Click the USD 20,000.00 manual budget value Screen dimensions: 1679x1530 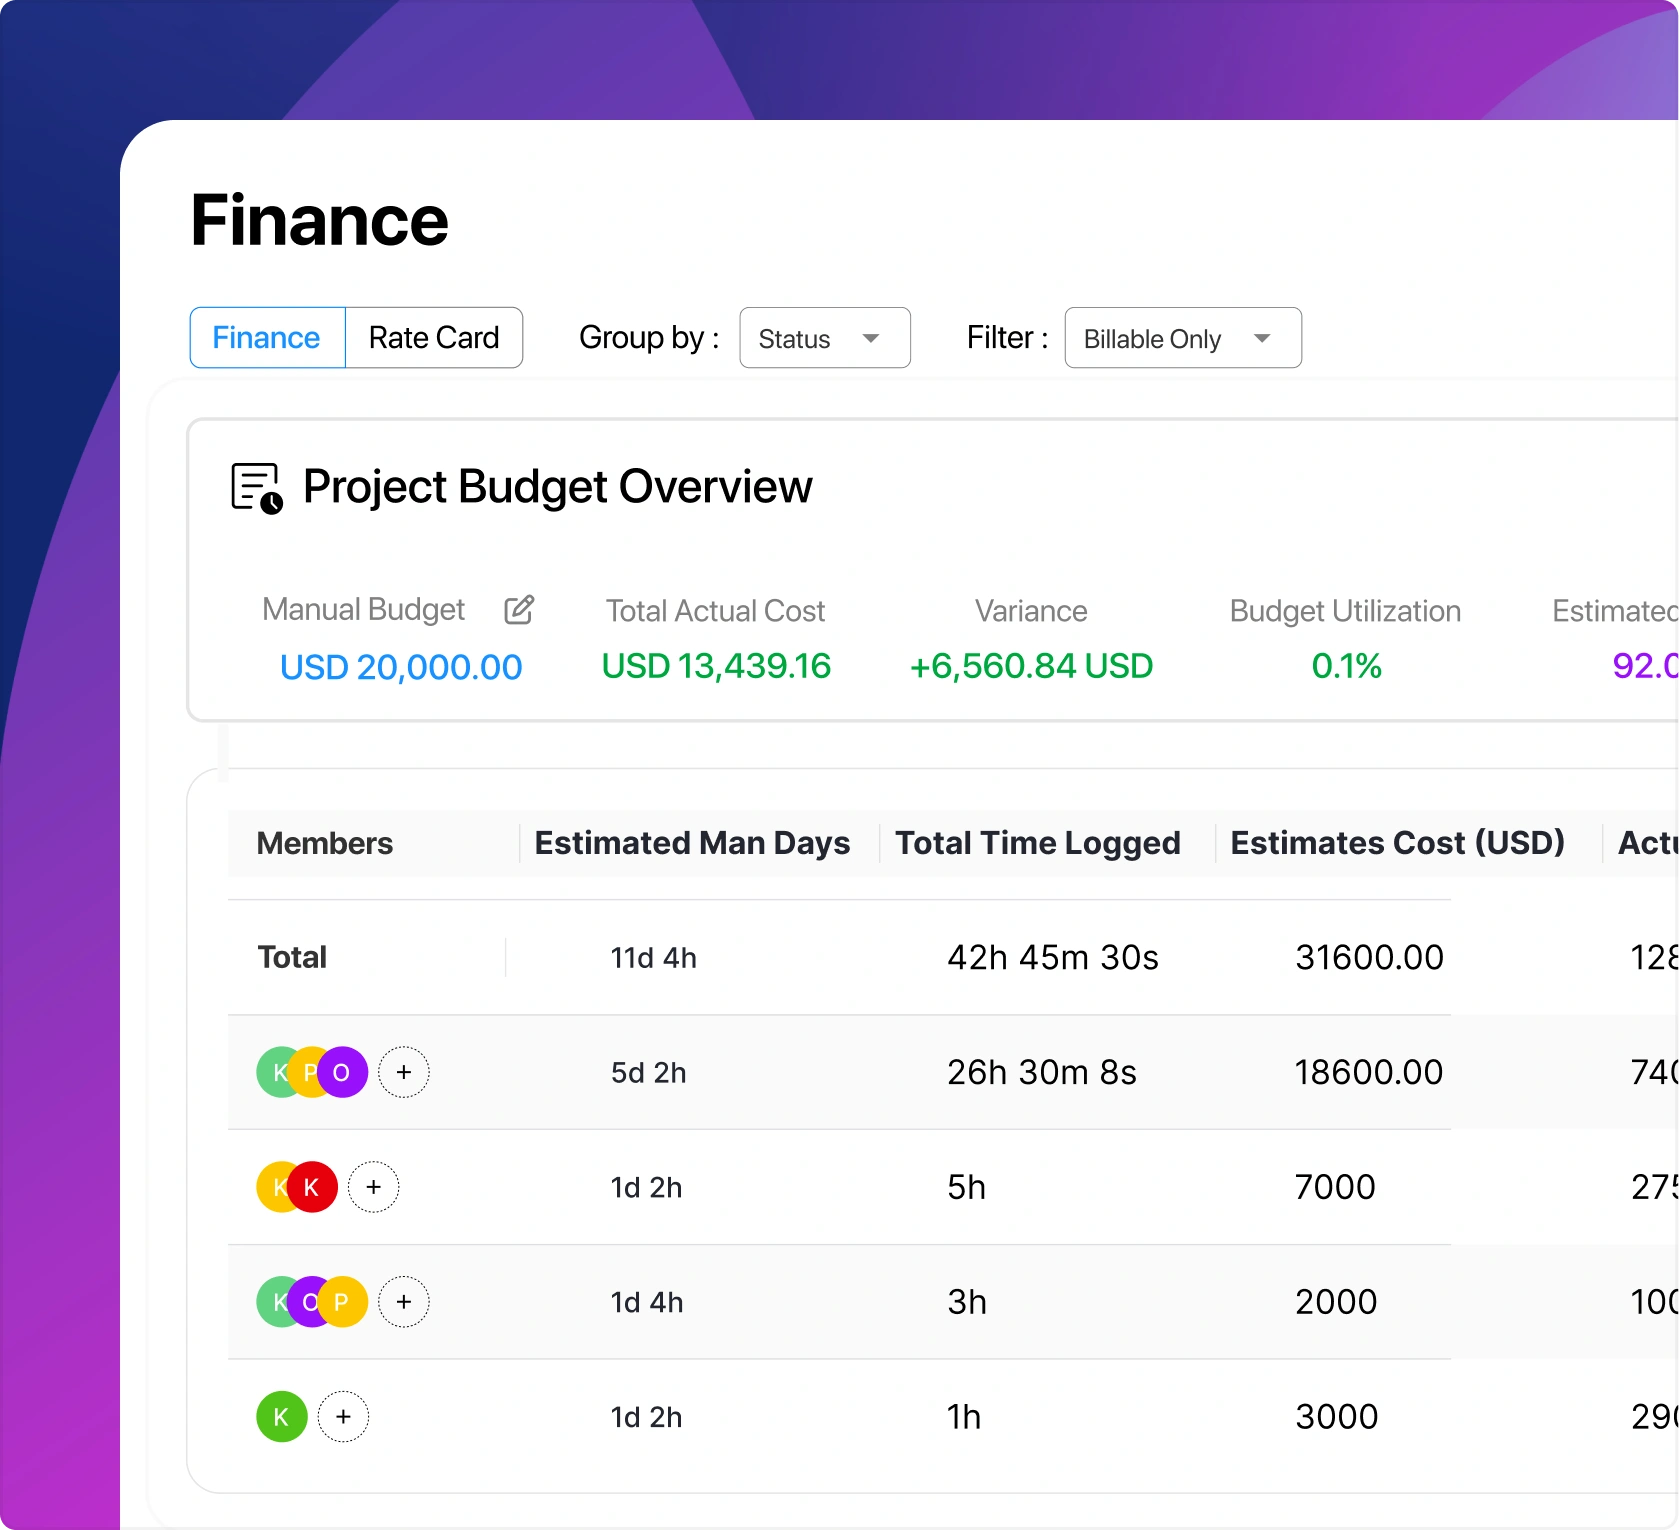(400, 667)
